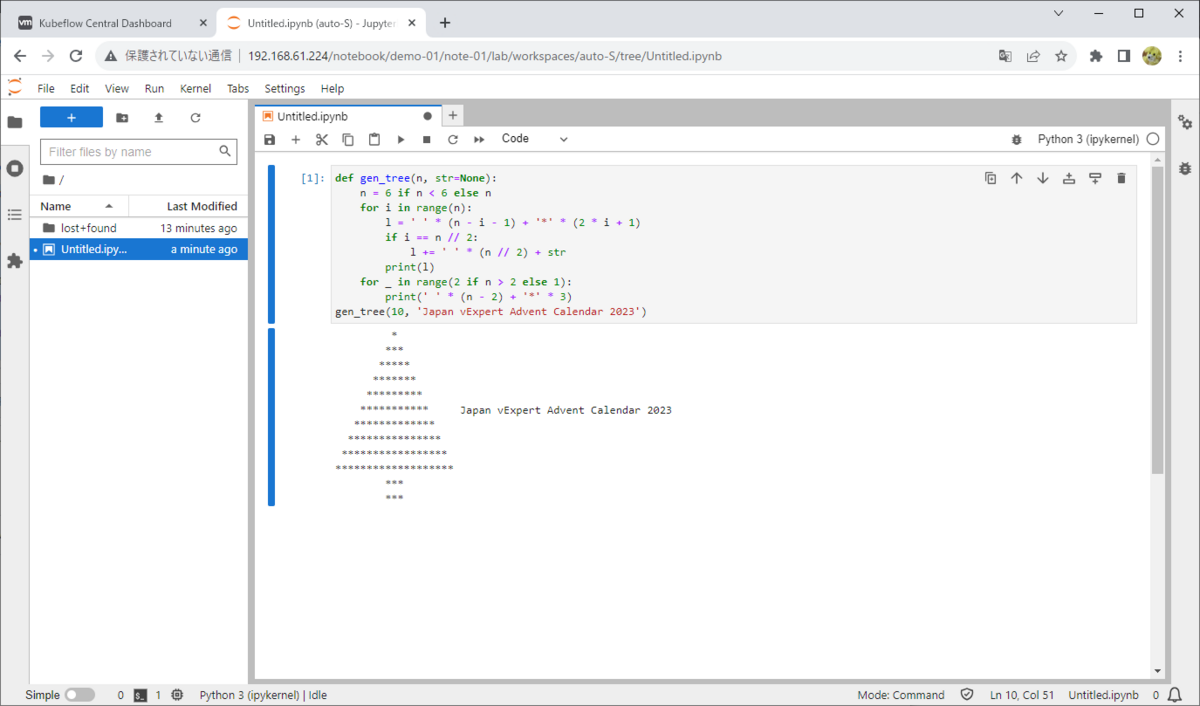Open the File menu
The height and width of the screenshot is (706, 1200).
pos(46,88)
